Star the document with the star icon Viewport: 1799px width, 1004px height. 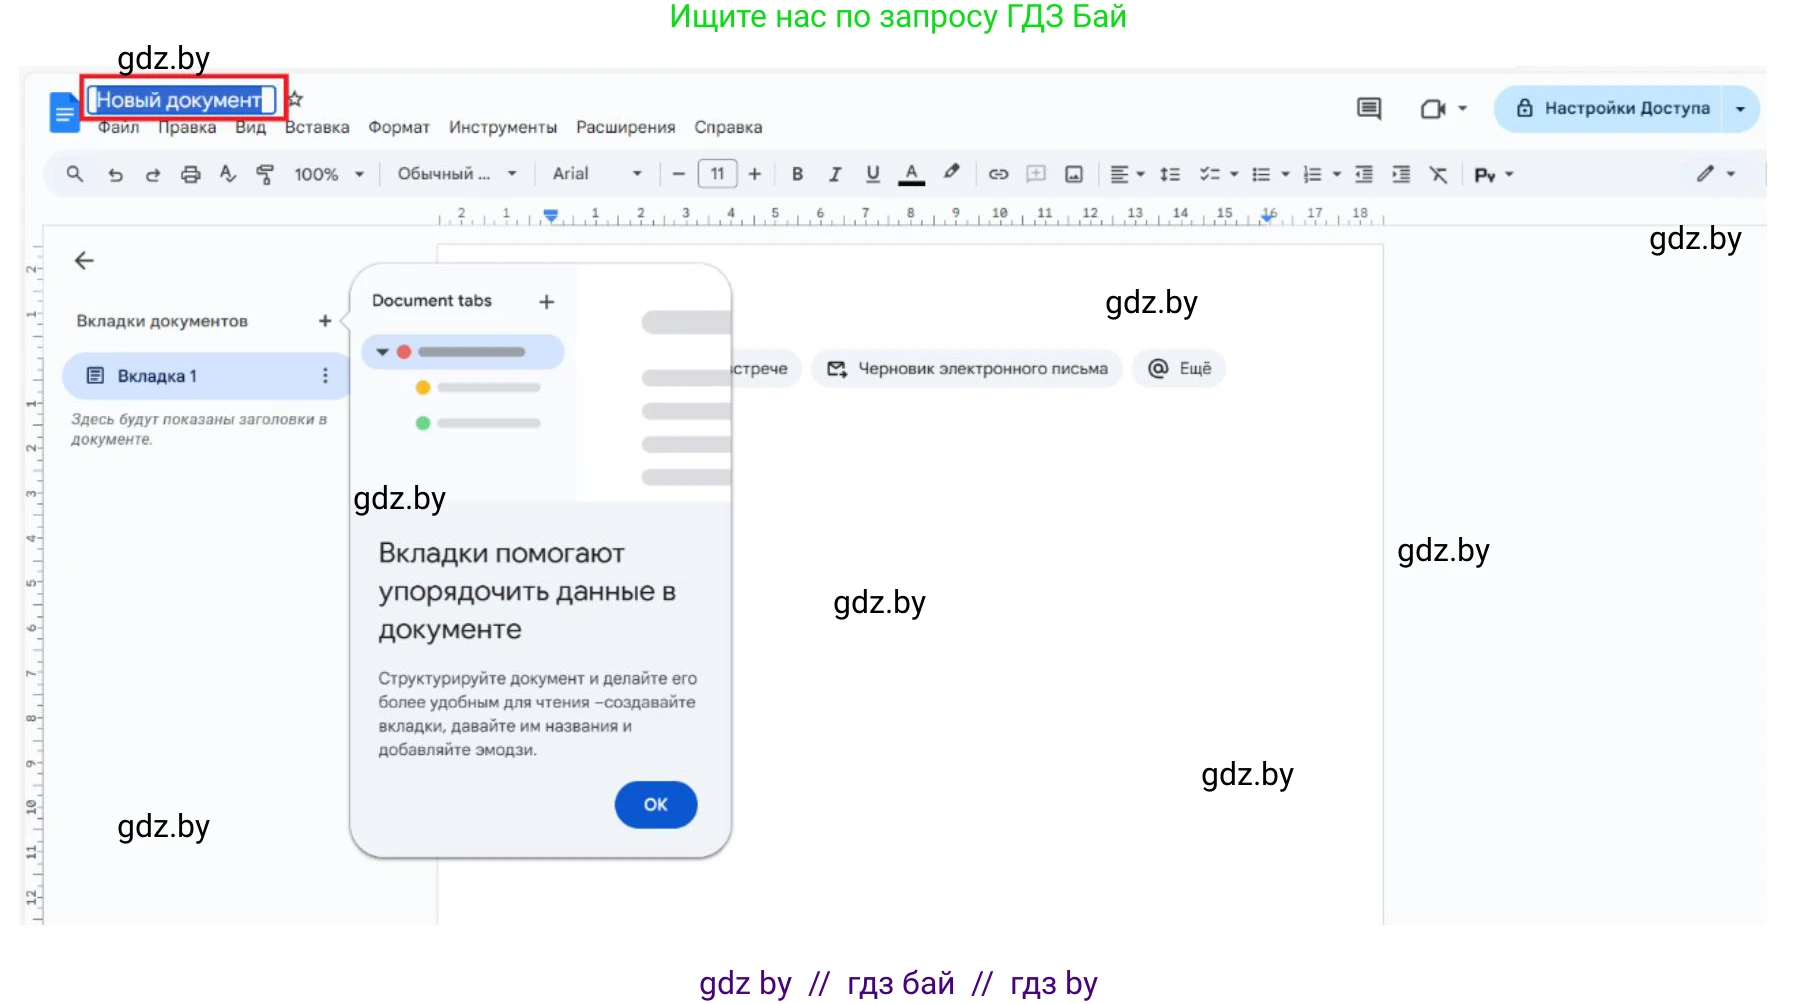click(x=295, y=99)
